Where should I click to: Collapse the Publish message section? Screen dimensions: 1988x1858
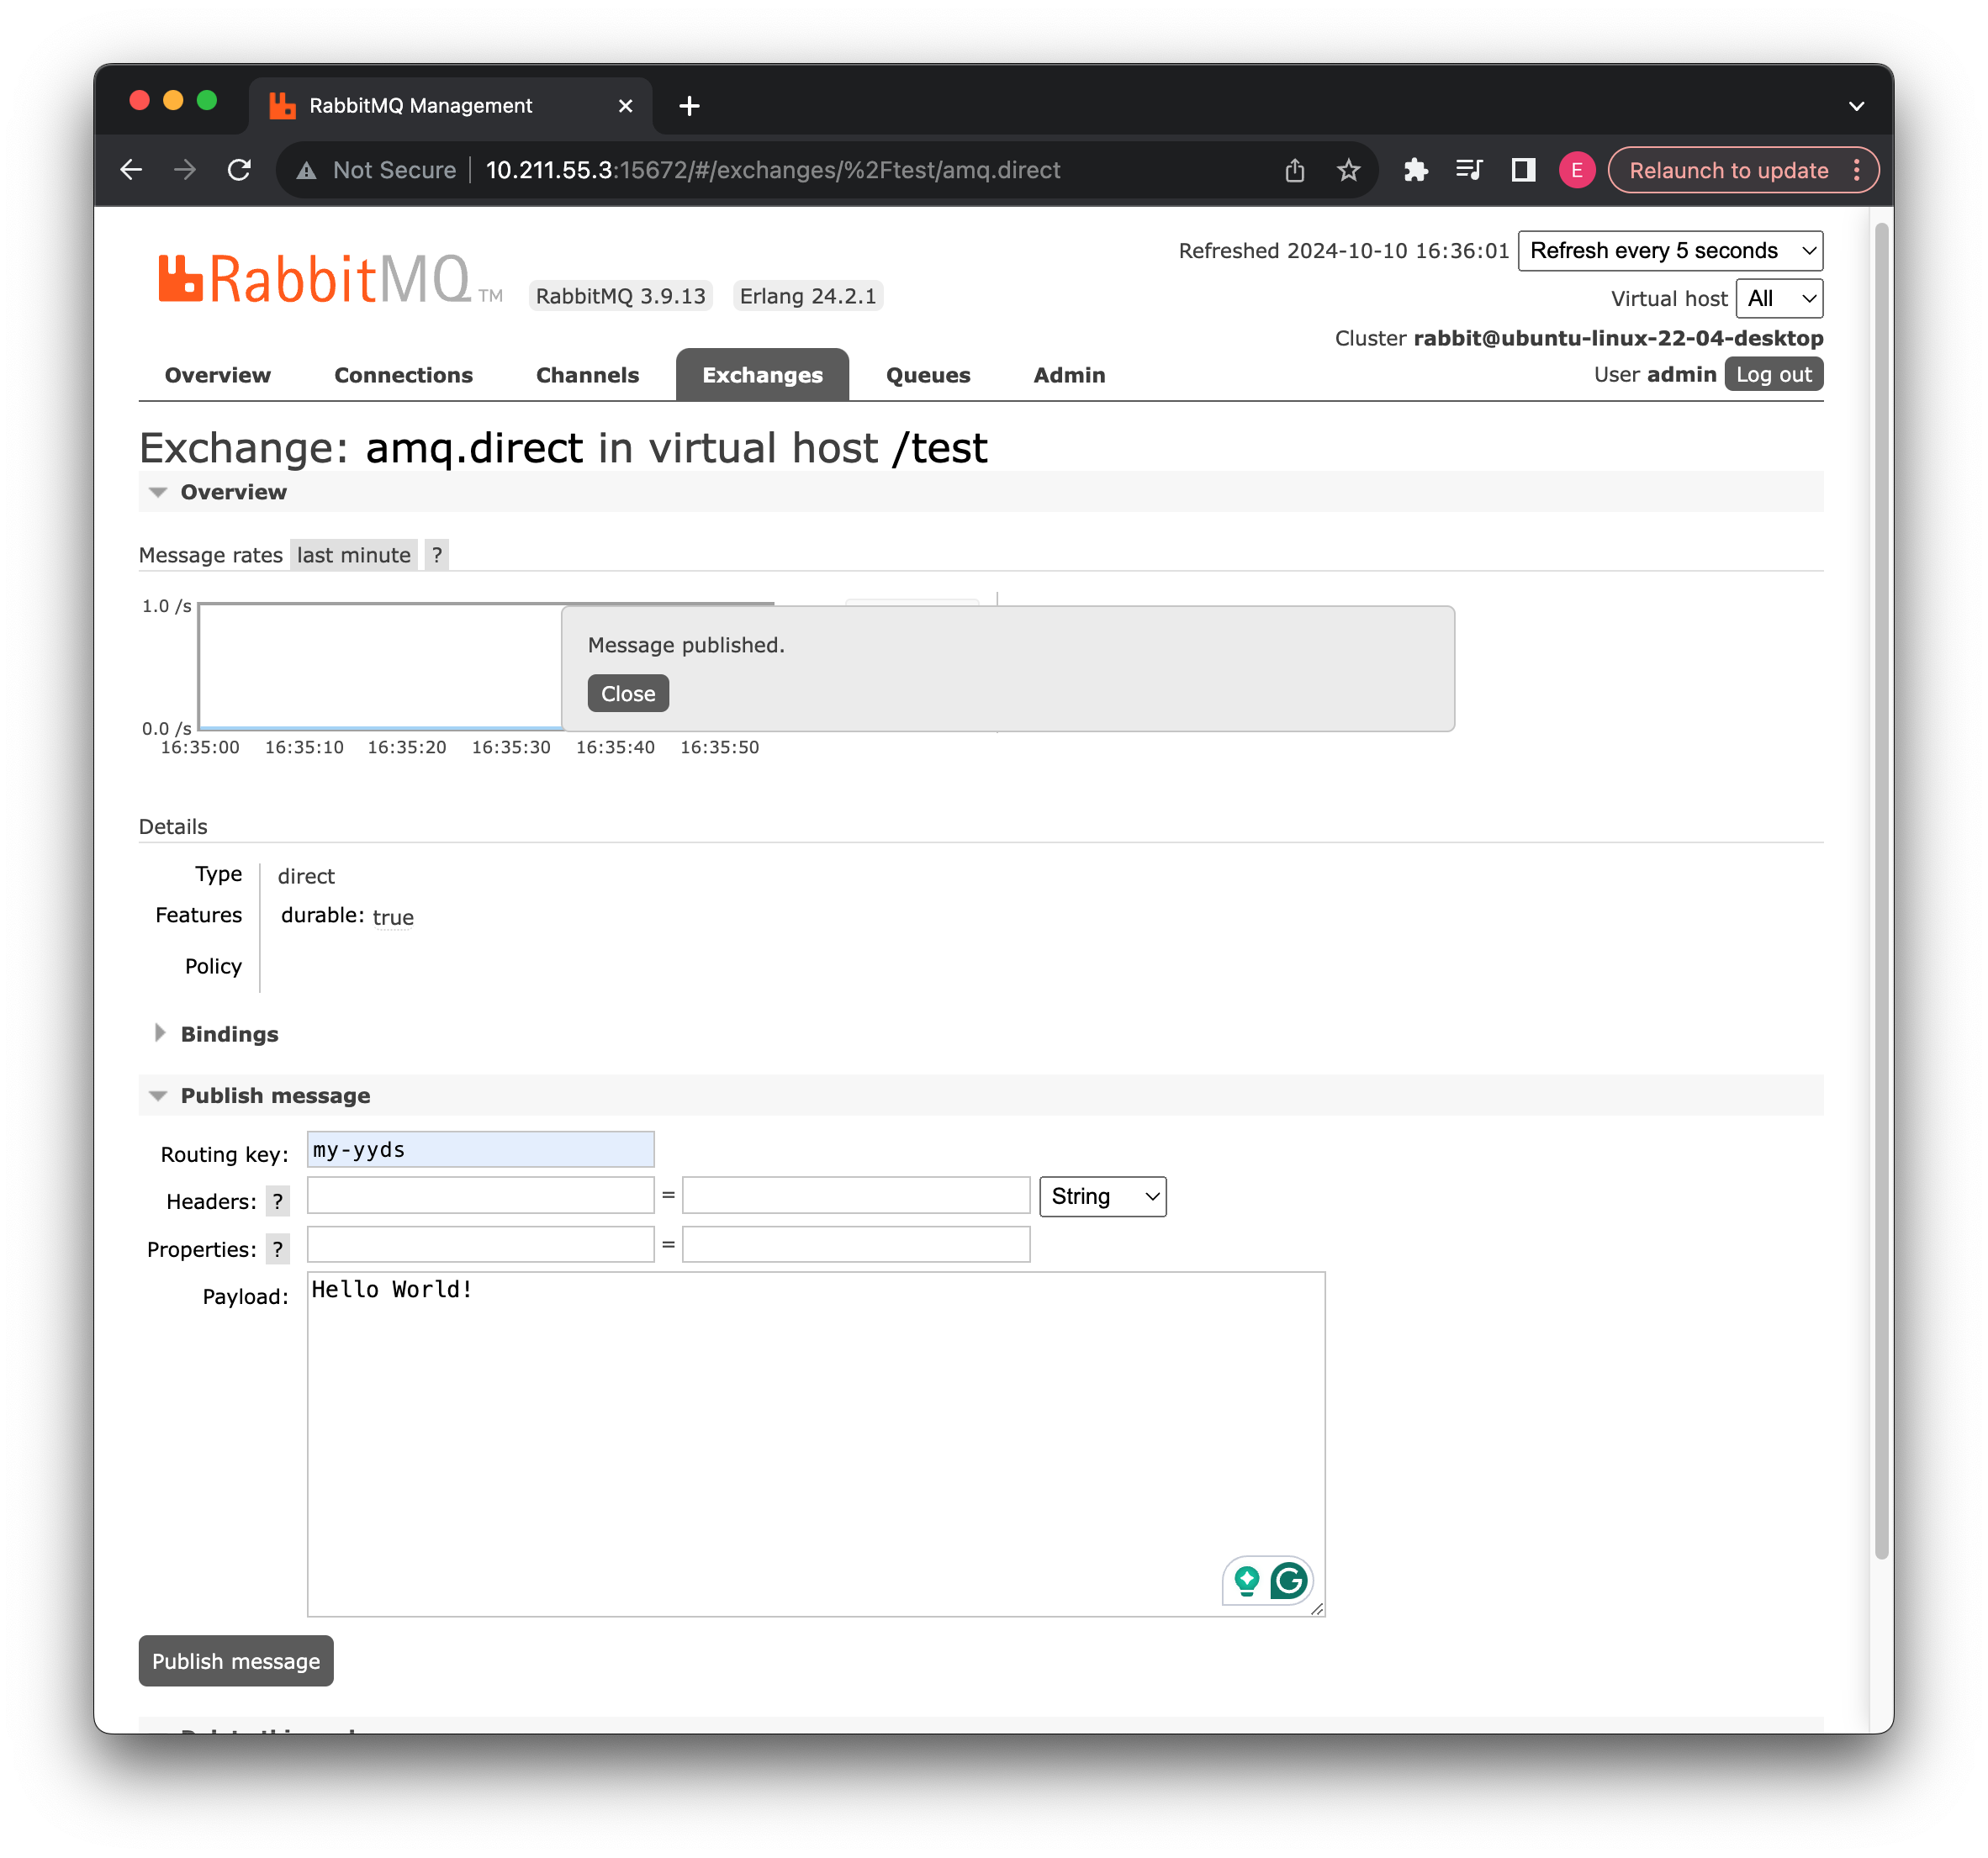[274, 1096]
